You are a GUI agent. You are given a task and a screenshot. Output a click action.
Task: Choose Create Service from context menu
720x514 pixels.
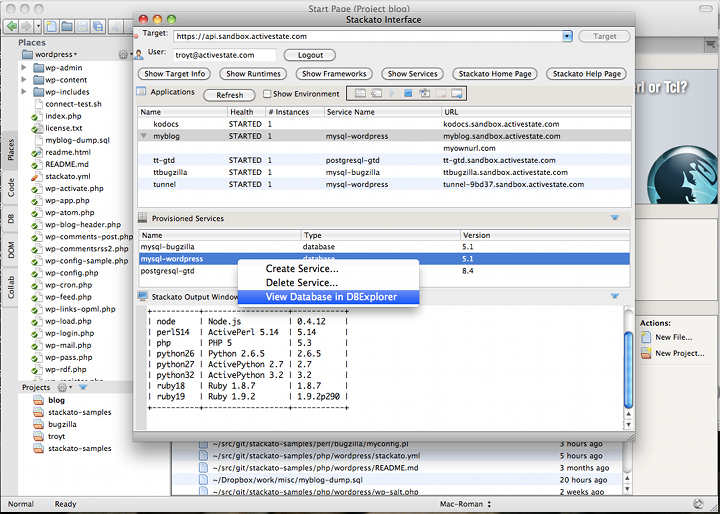pyautogui.click(x=328, y=269)
